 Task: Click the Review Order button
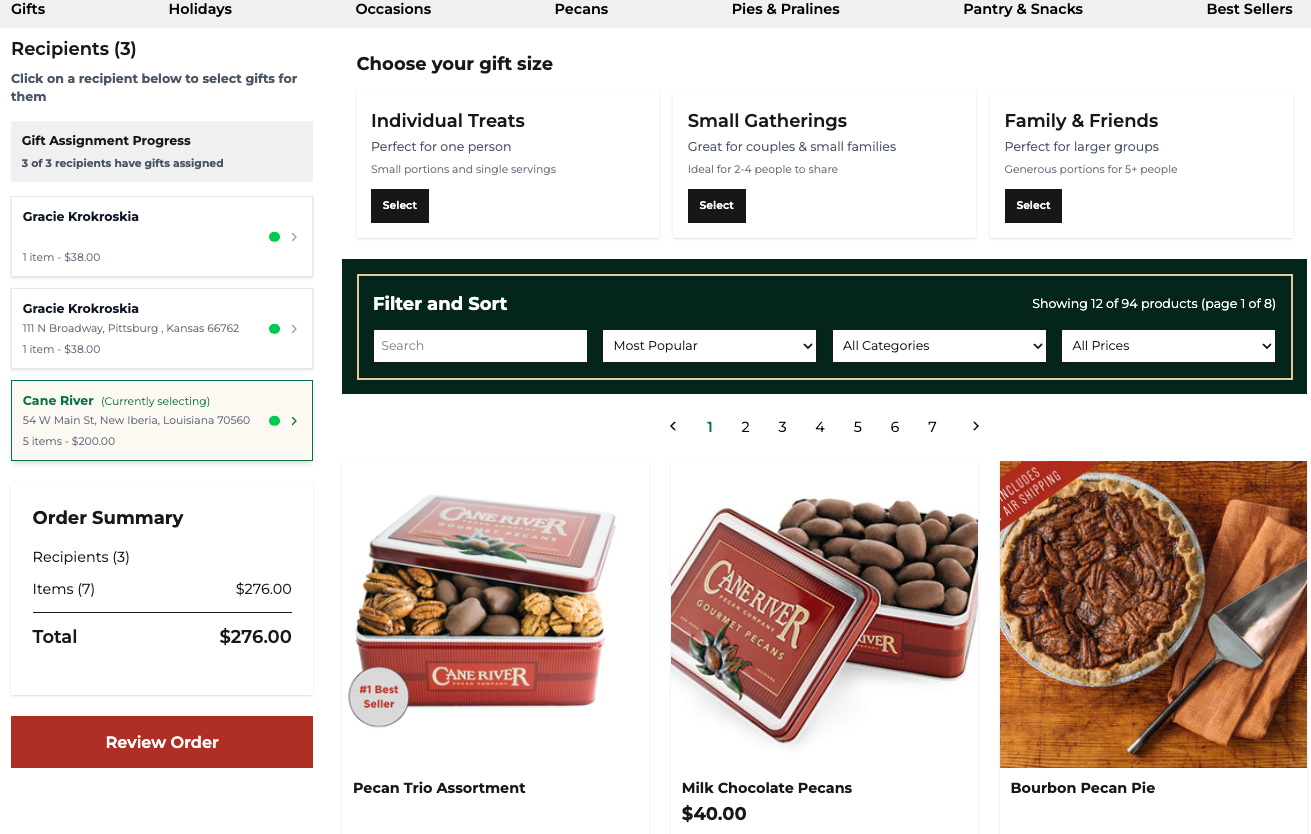(162, 742)
